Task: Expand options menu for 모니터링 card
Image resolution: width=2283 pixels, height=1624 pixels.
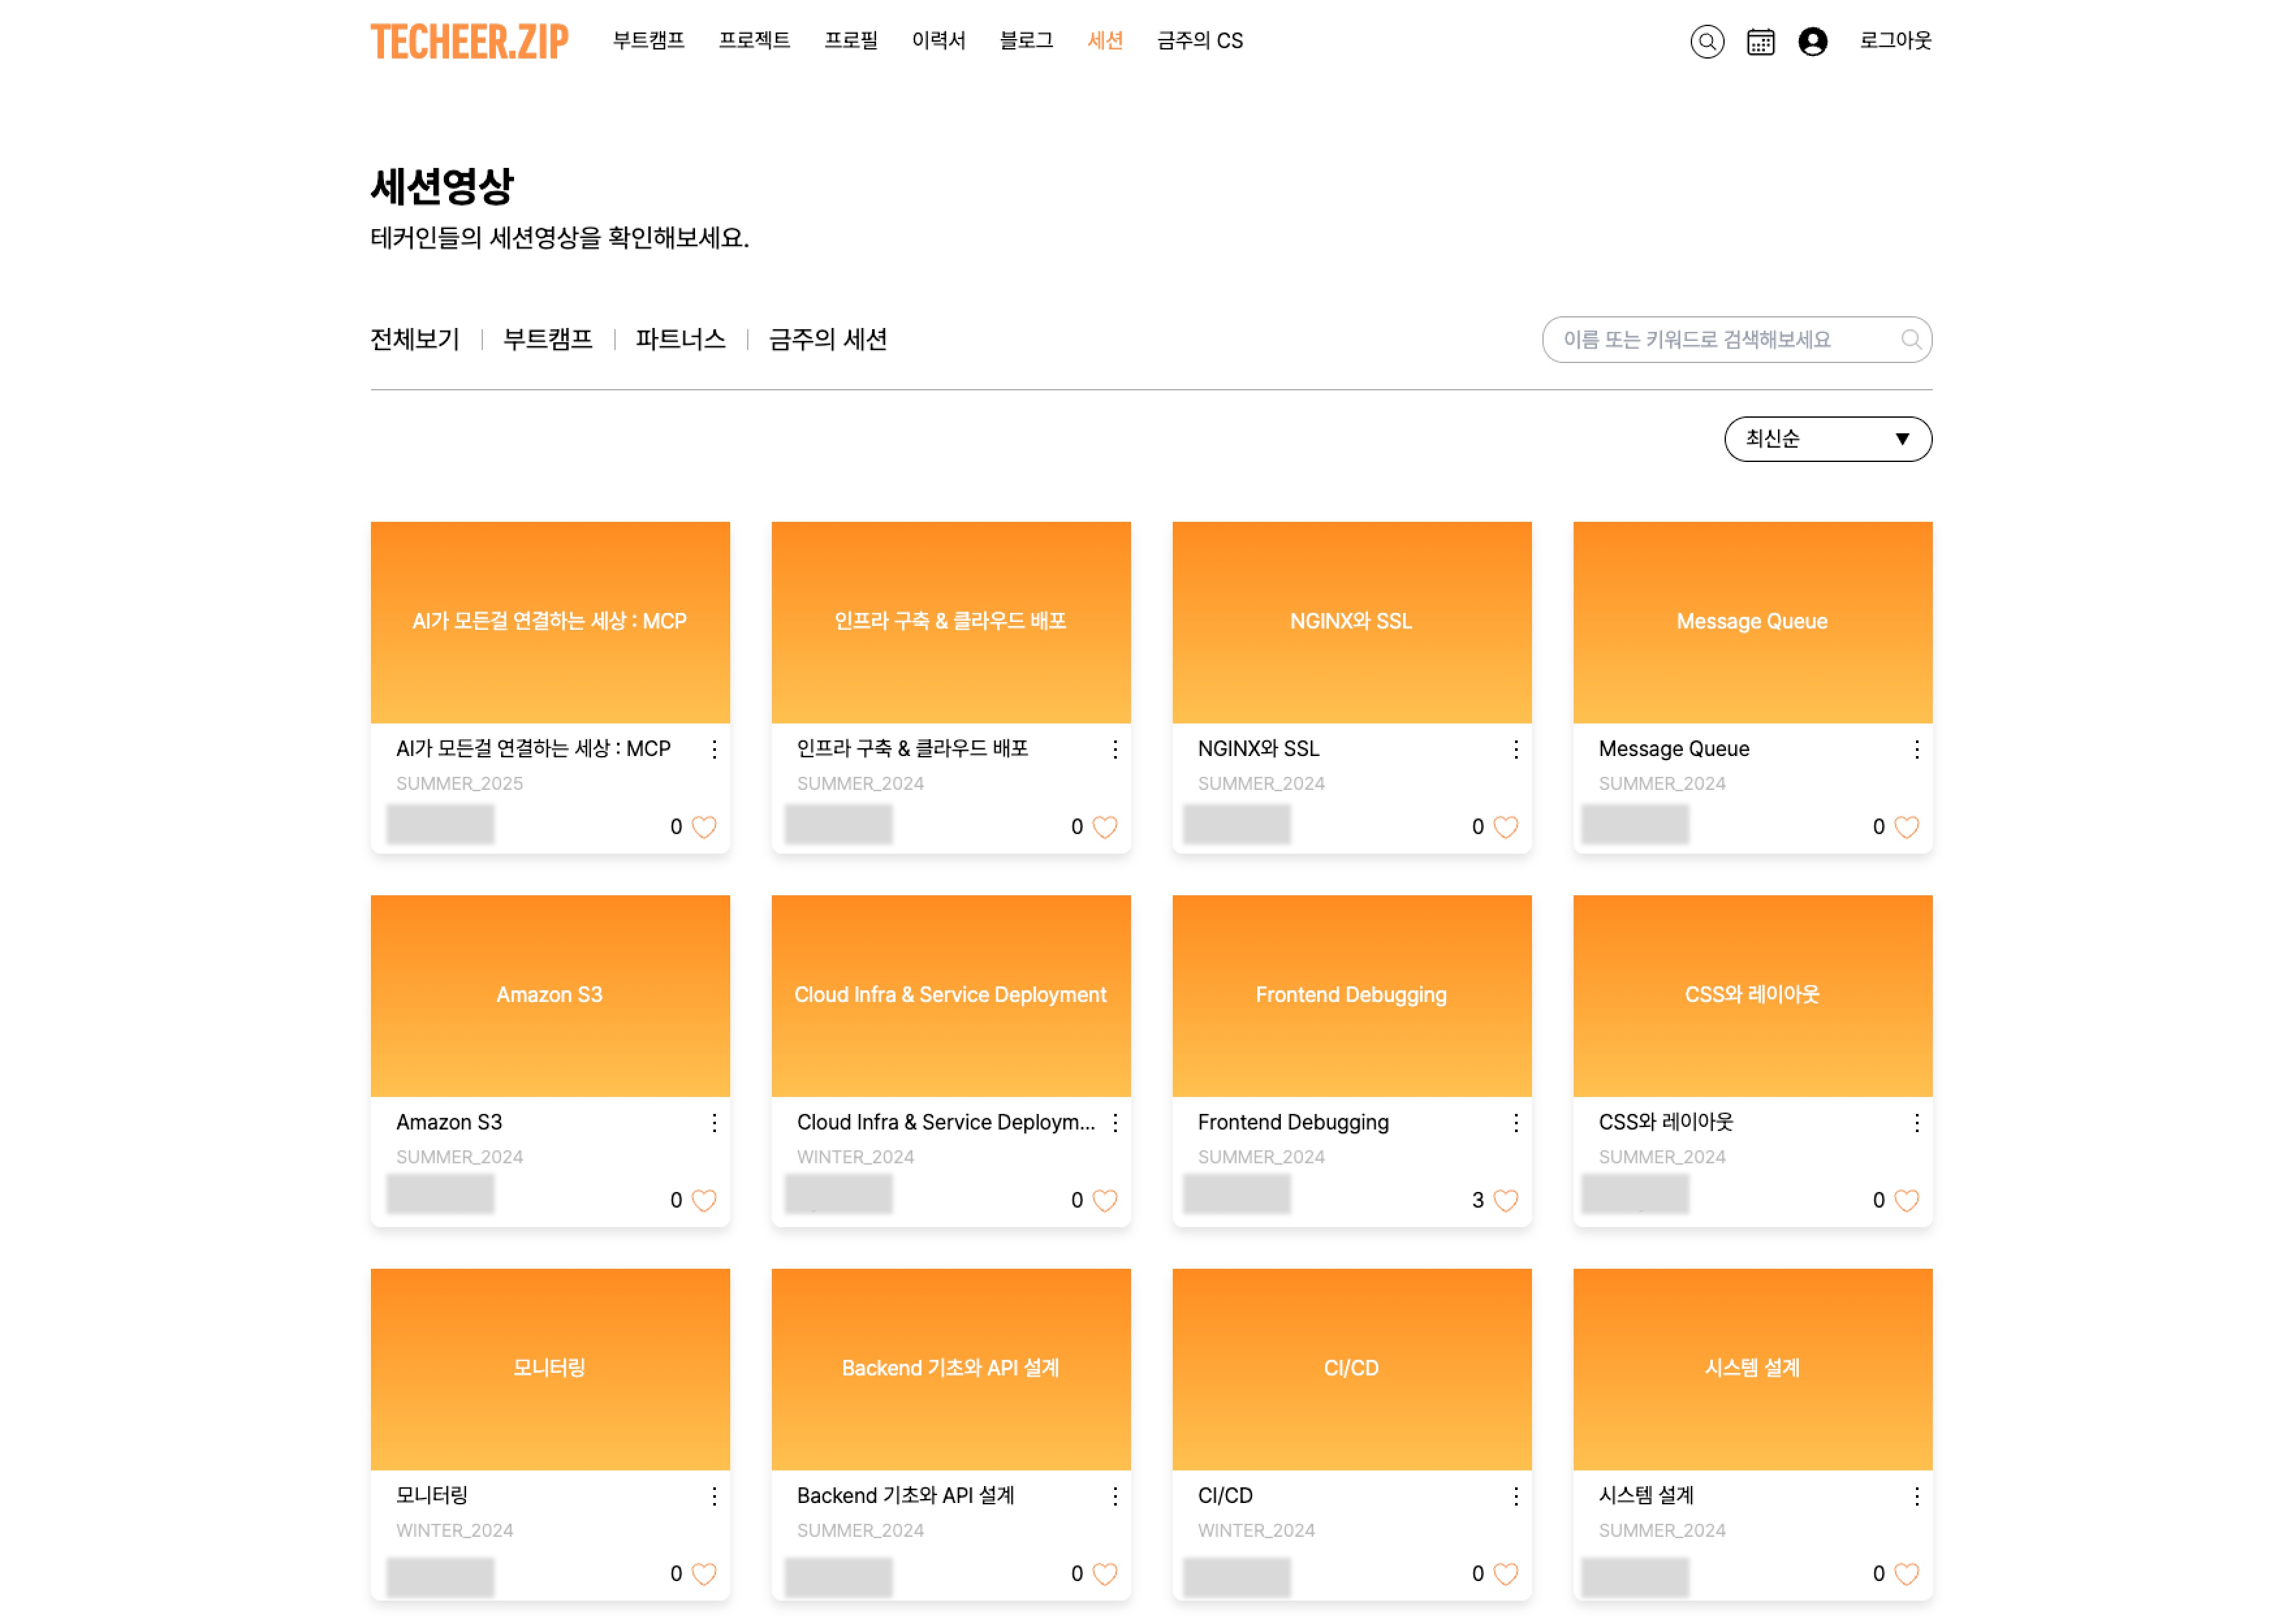Action: pos(714,1496)
